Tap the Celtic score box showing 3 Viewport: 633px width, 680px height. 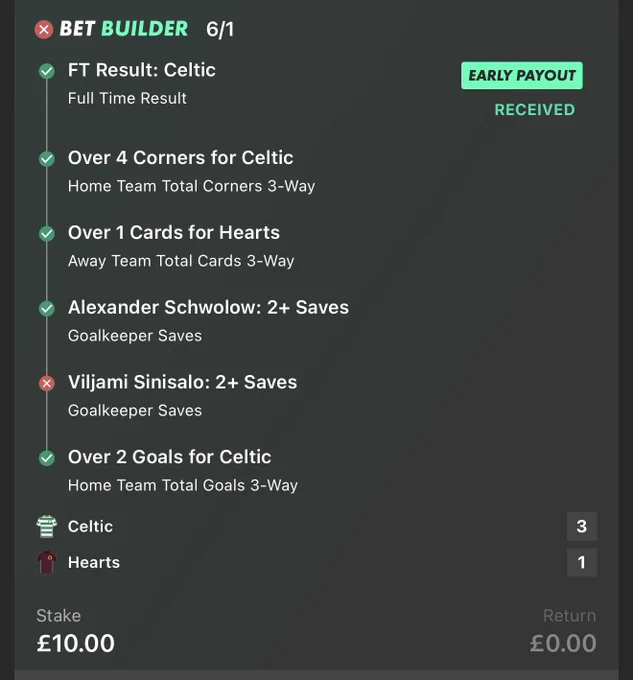(582, 526)
